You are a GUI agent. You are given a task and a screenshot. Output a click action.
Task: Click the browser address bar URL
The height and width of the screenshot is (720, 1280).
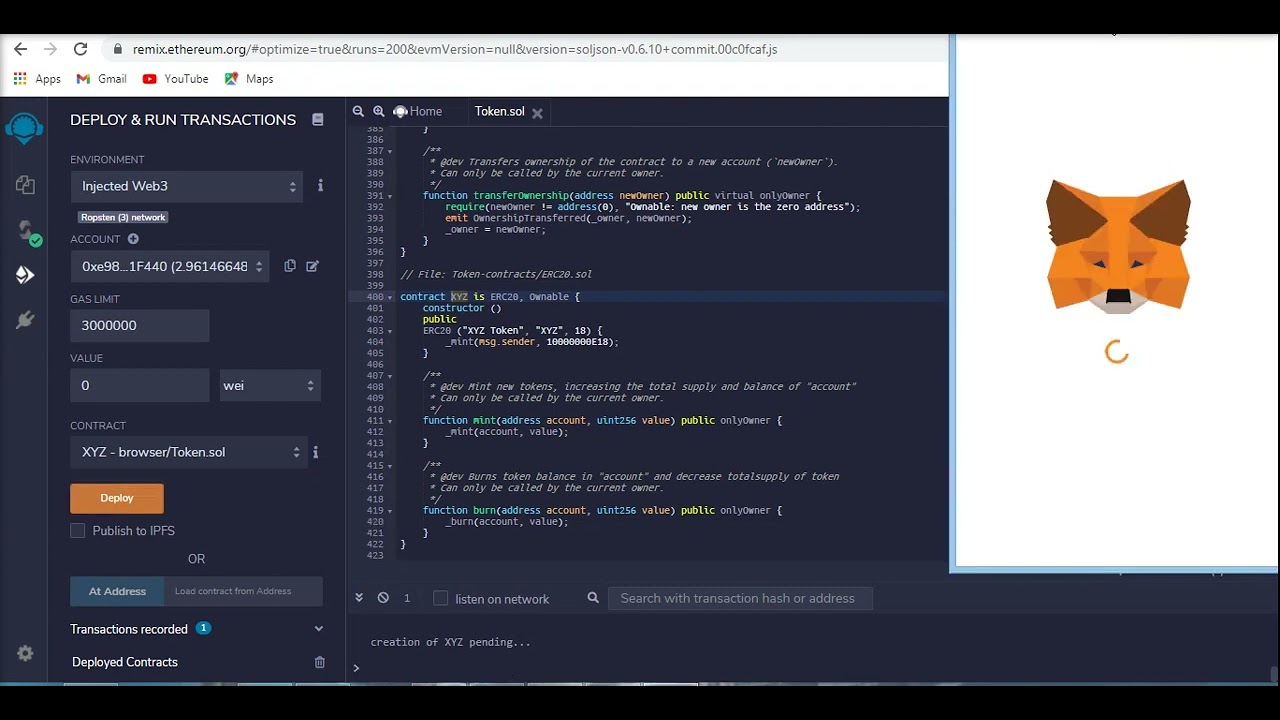point(455,49)
